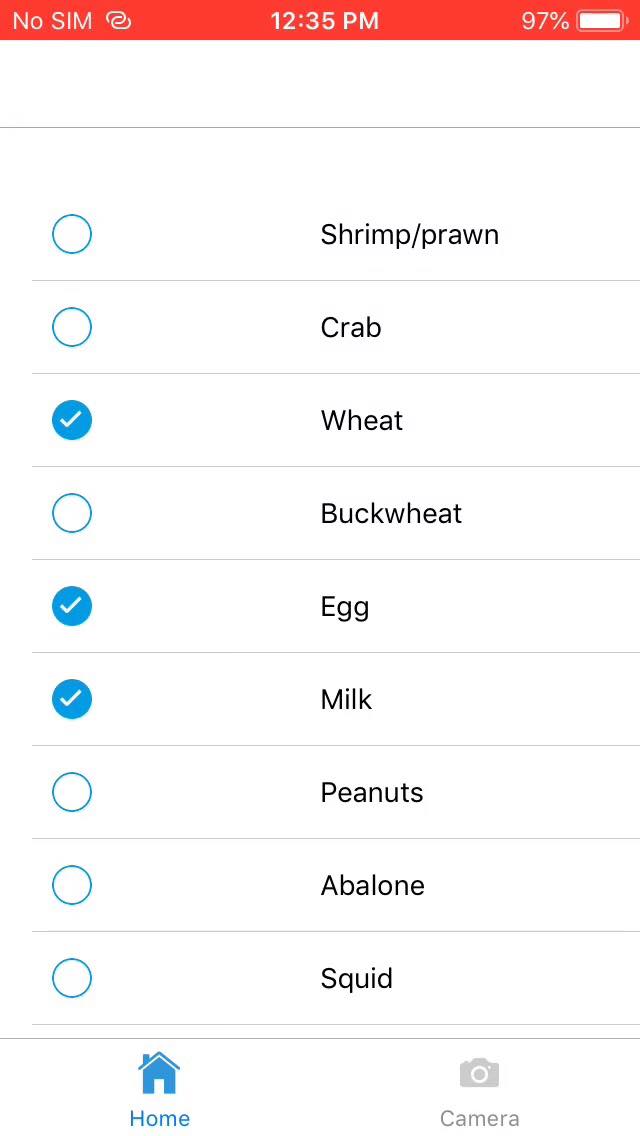Open the Home tab label
Image resolution: width=640 pixels, height=1136 pixels.
pyautogui.click(x=159, y=1118)
